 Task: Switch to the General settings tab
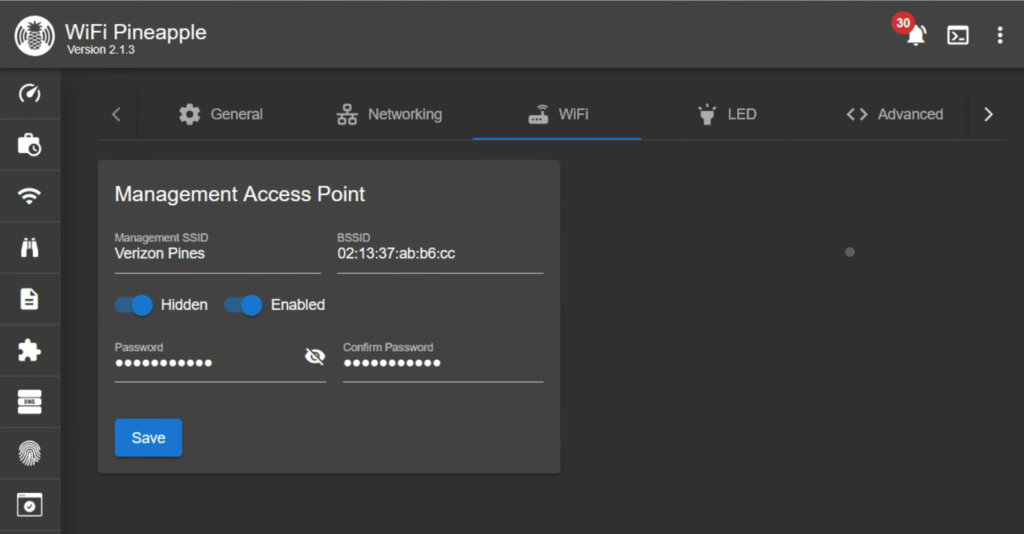pyautogui.click(x=221, y=114)
